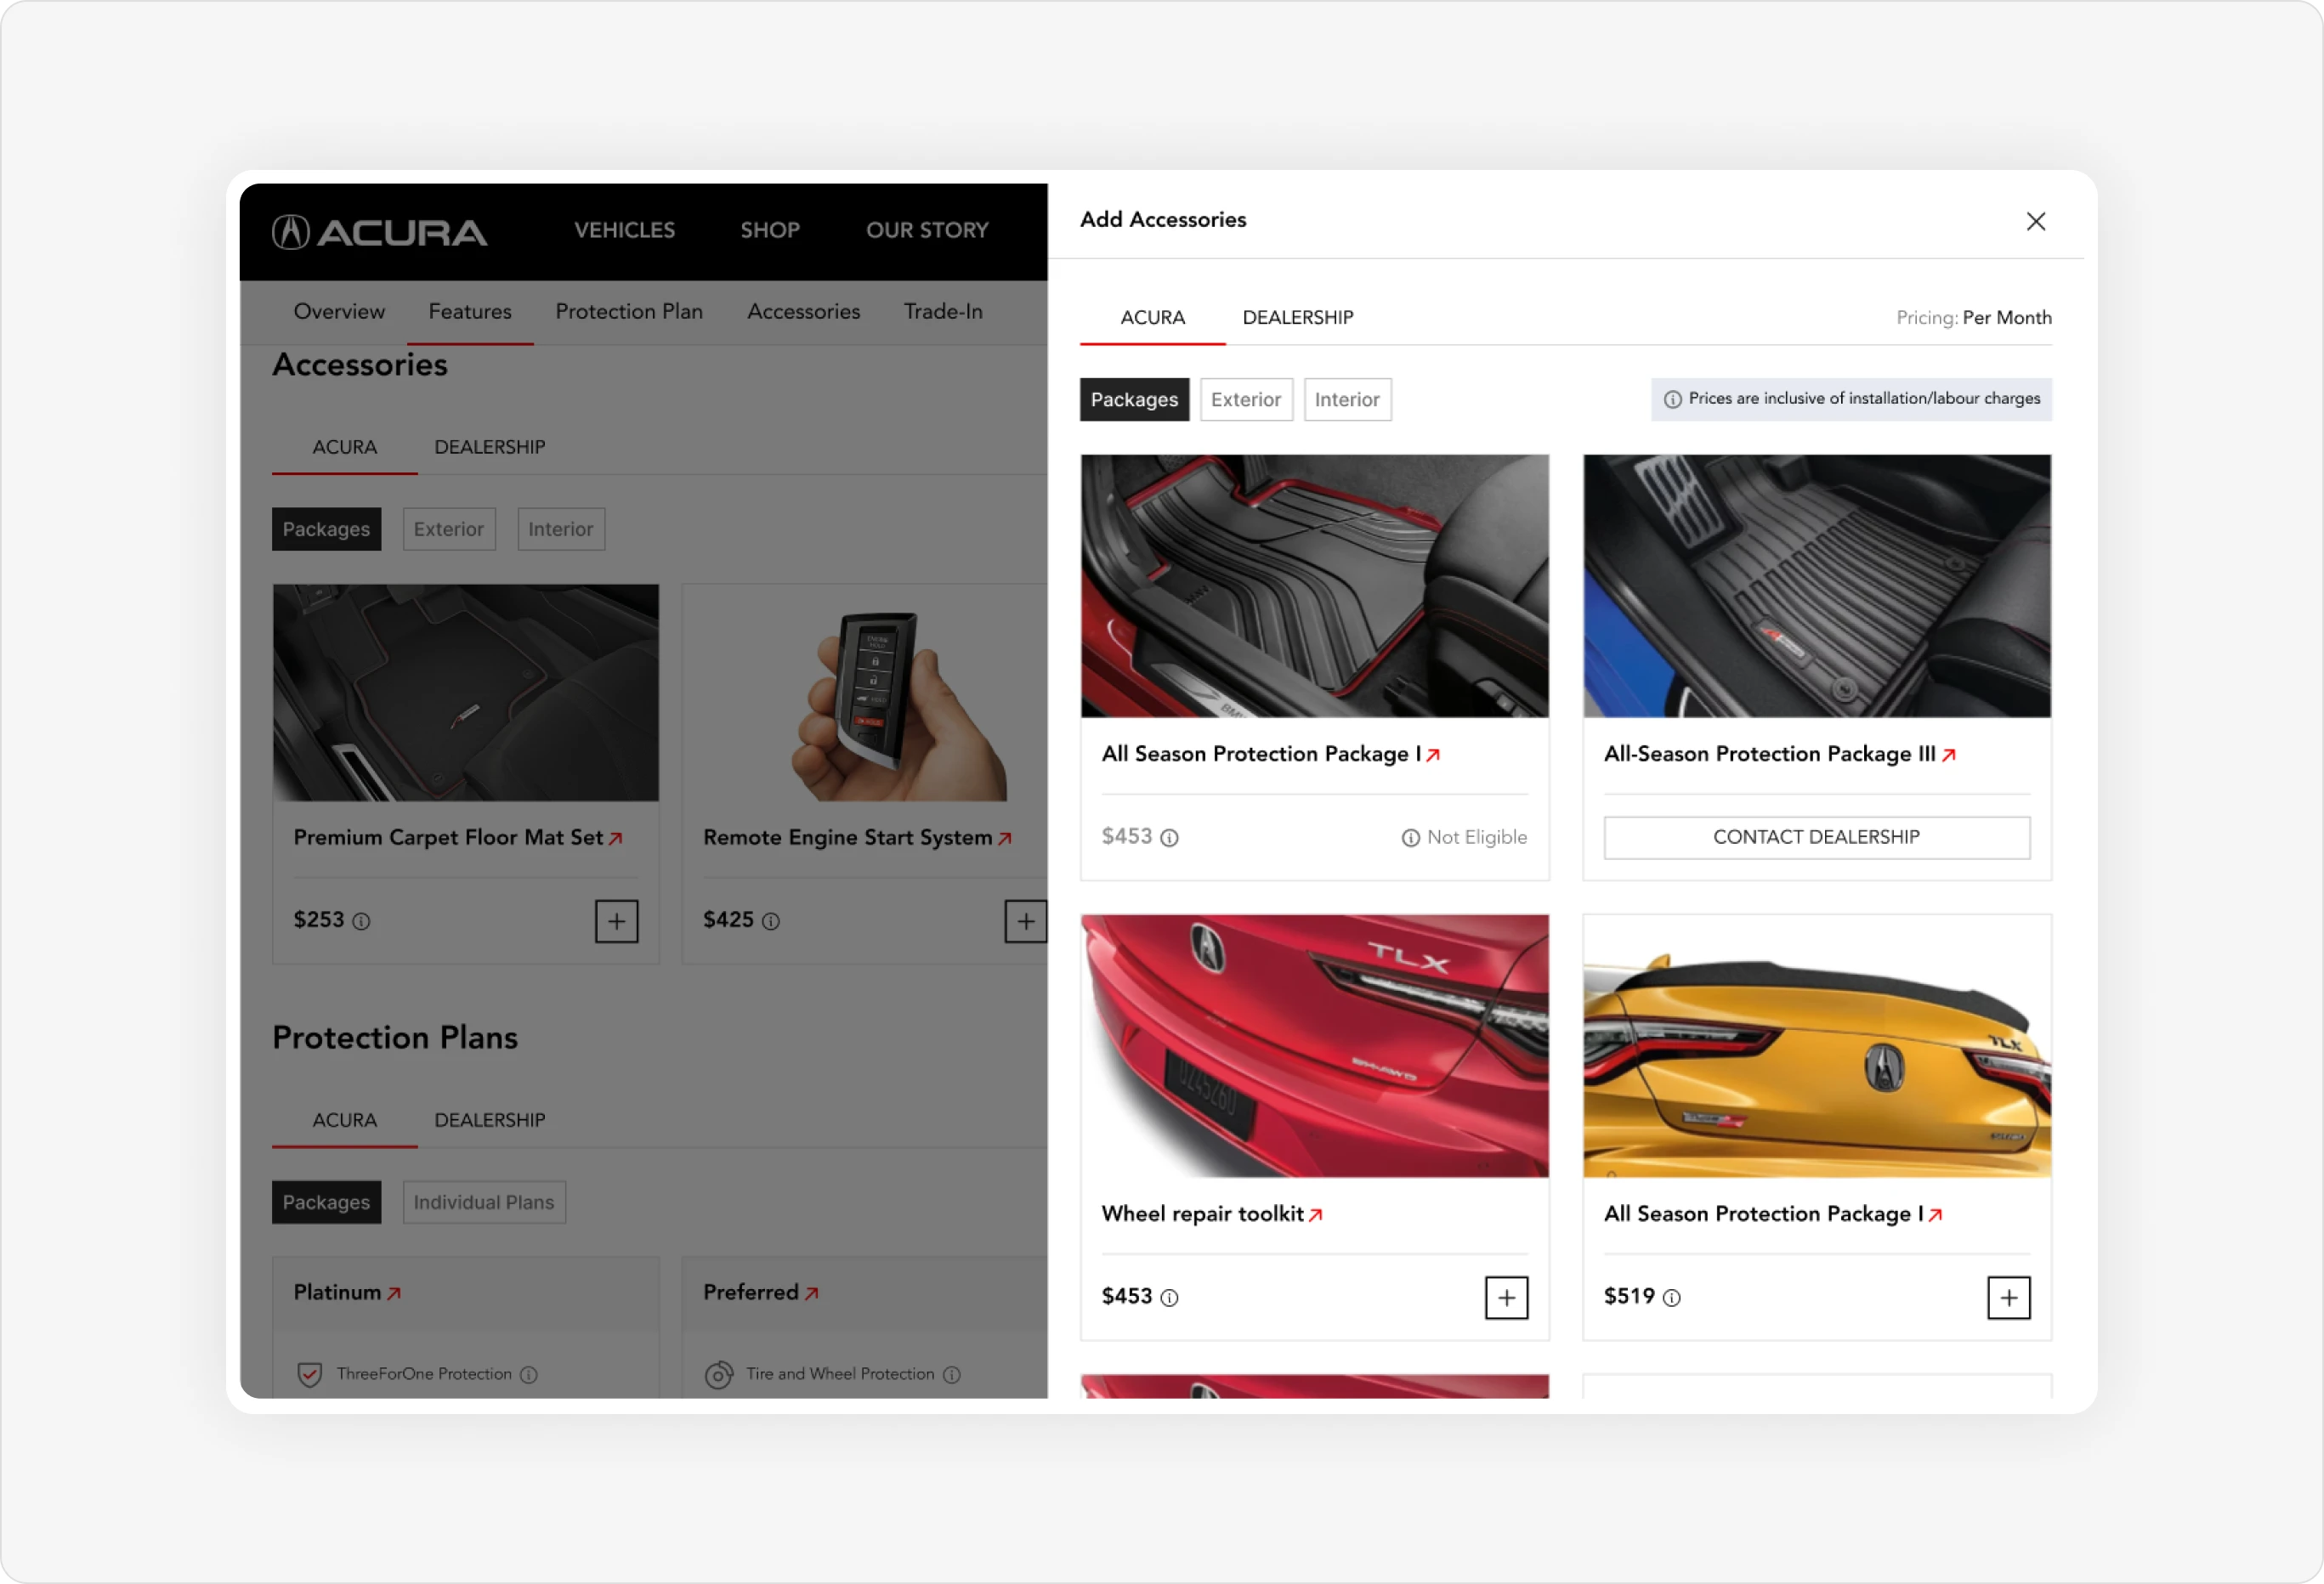Viewport: 2324px width, 1584px height.
Task: Close the Add Accessories panel
Action: pos(2035,221)
